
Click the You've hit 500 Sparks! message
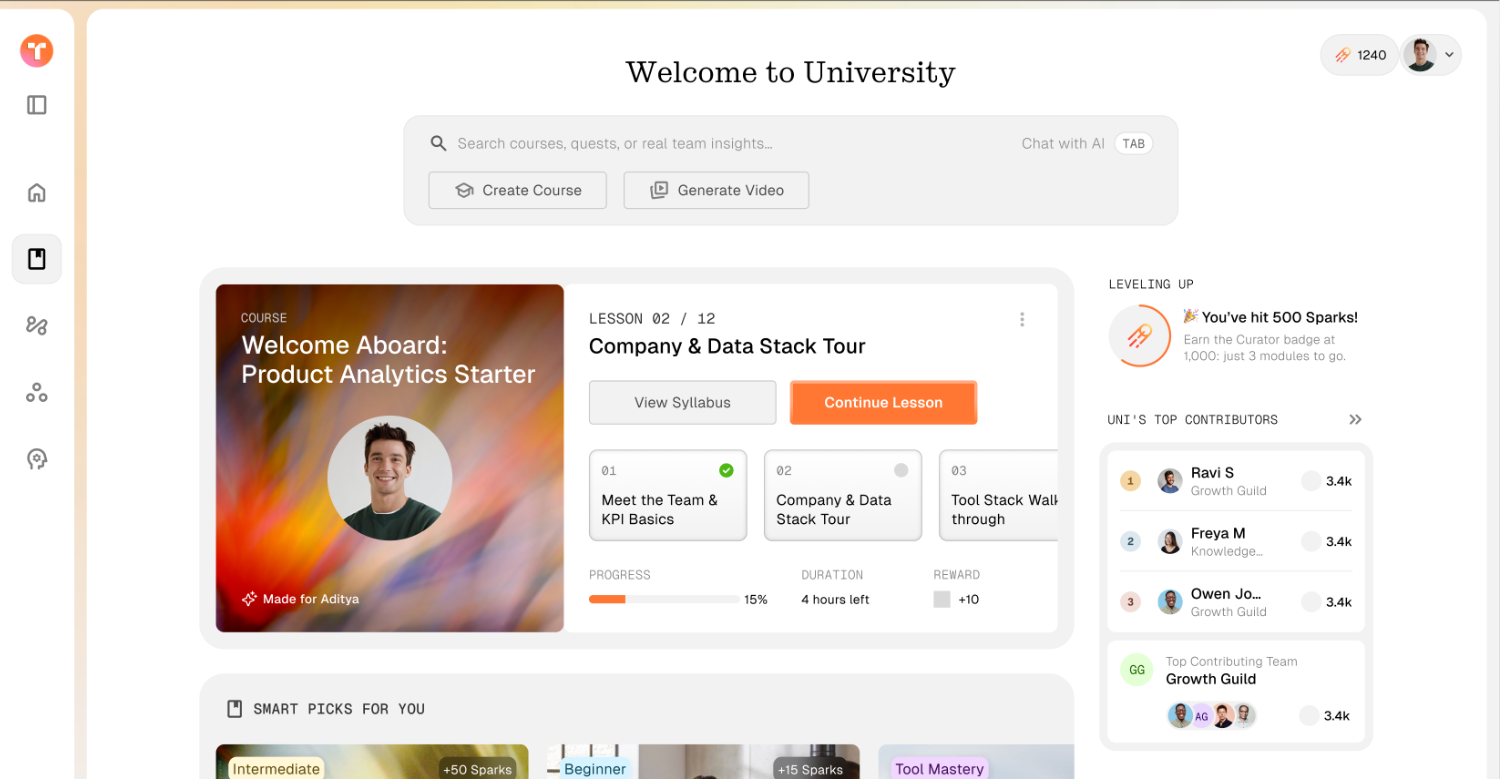click(1270, 317)
